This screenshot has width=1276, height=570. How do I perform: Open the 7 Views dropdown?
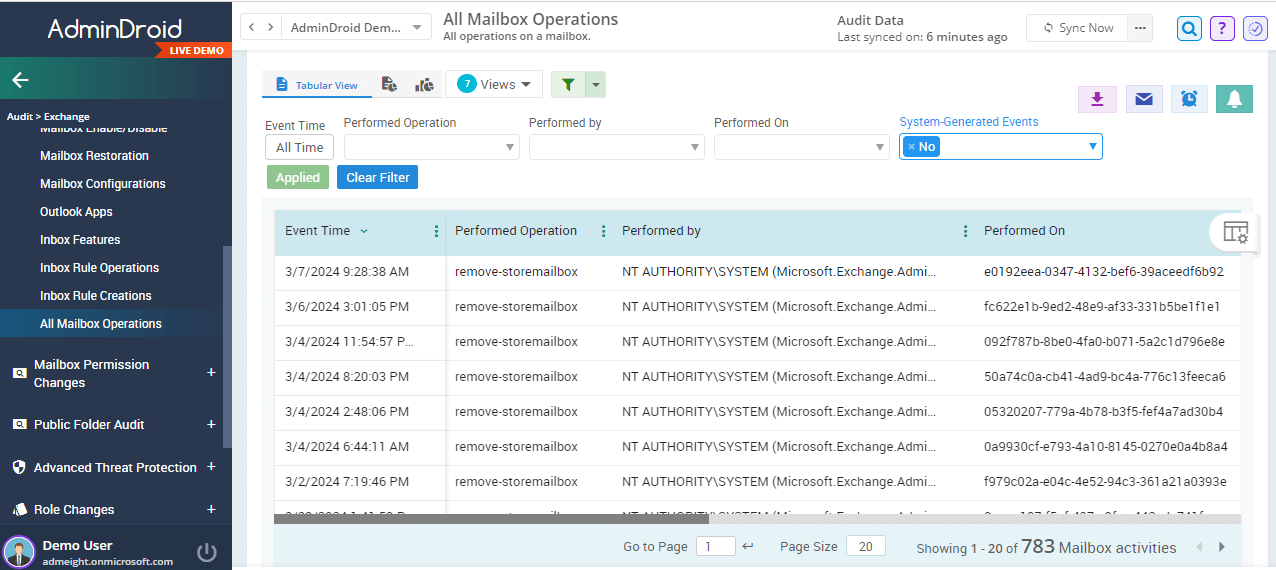click(494, 85)
